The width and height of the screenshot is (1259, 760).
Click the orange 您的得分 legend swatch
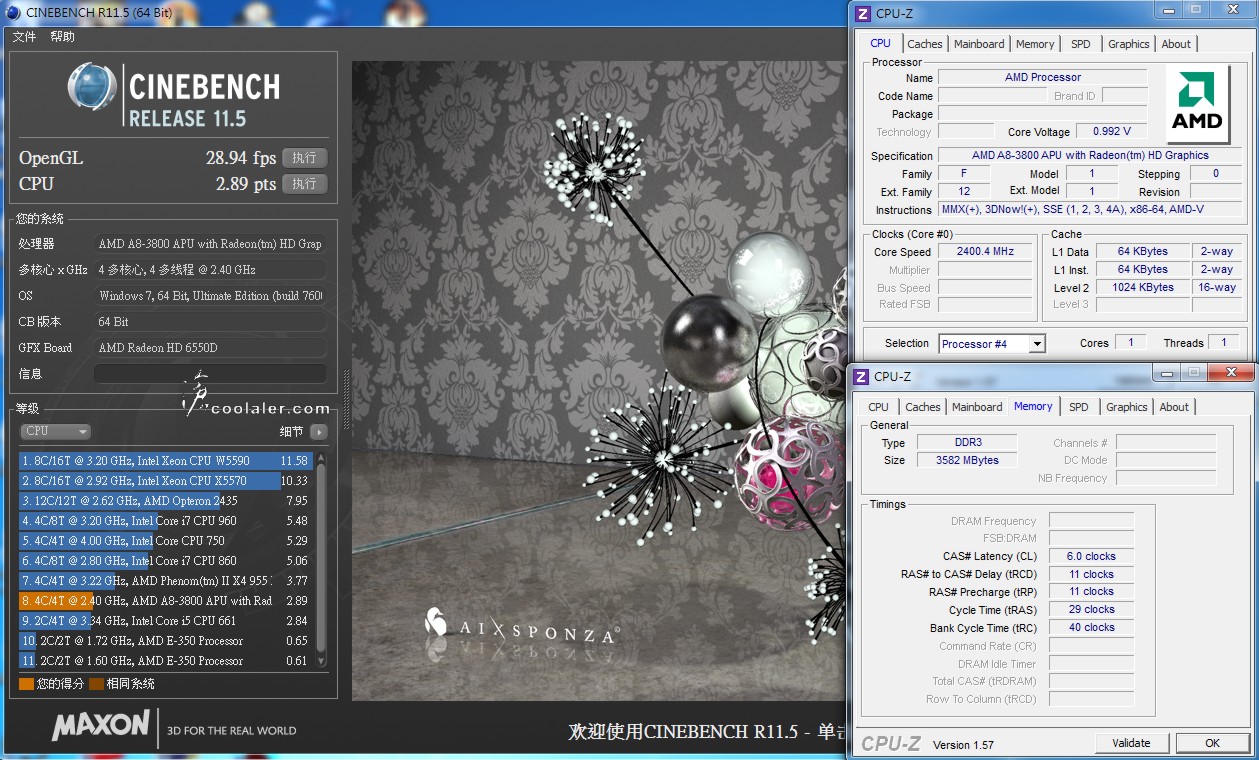[26, 684]
